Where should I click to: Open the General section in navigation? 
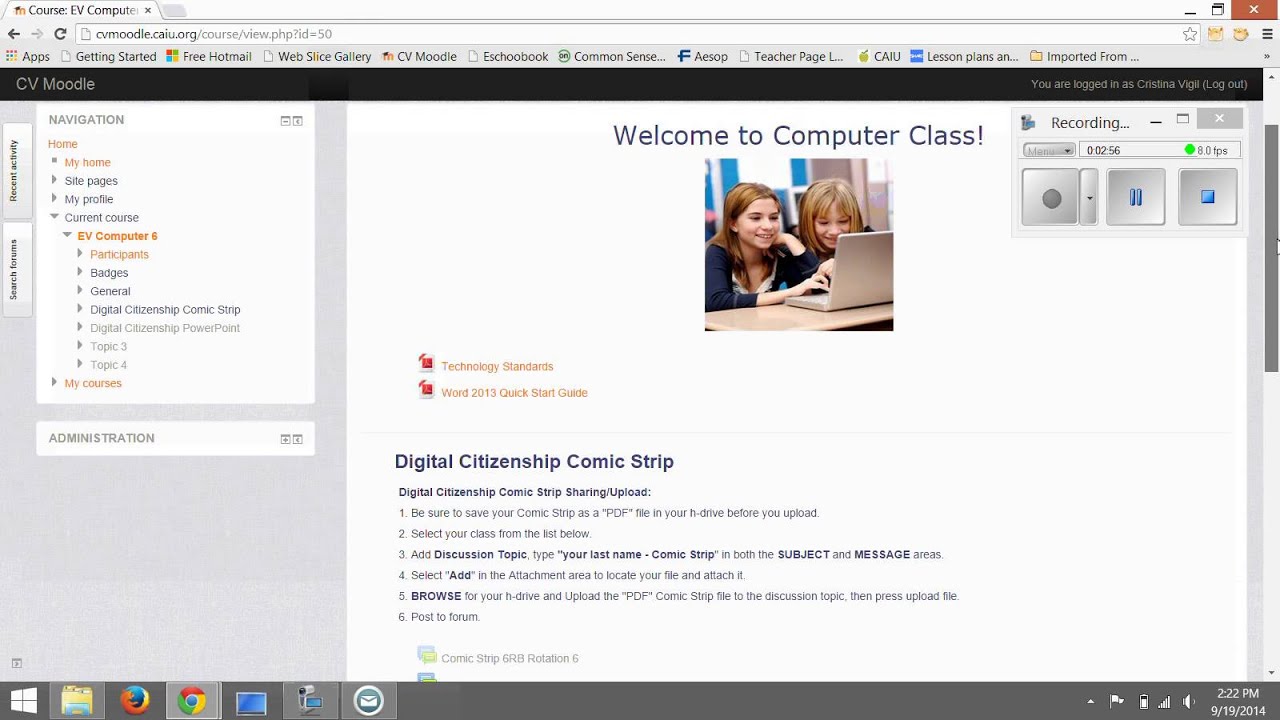pos(110,291)
